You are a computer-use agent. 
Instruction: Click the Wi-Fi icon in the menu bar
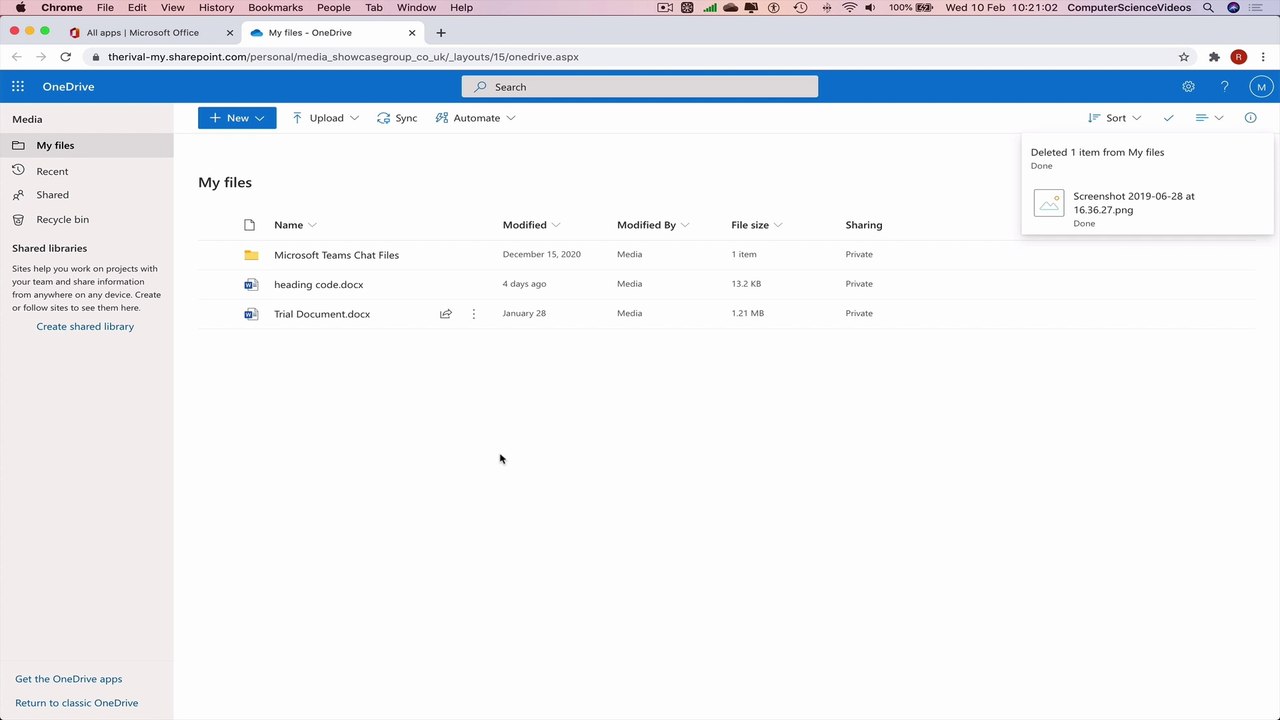(x=849, y=8)
